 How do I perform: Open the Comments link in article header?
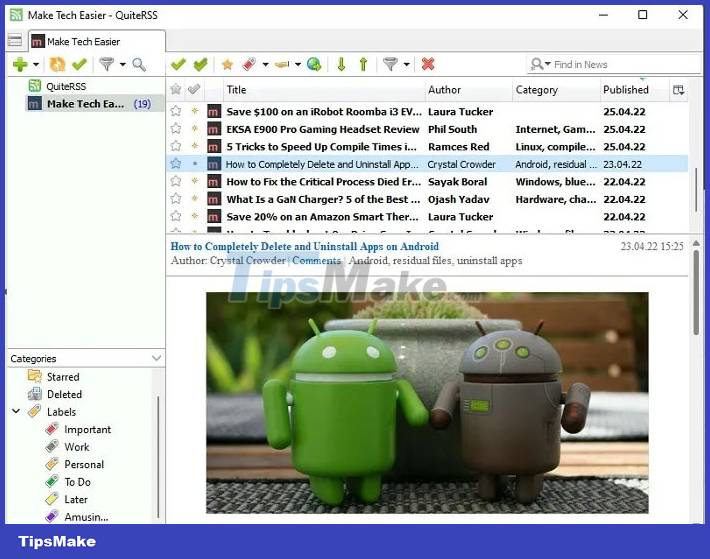click(x=316, y=261)
